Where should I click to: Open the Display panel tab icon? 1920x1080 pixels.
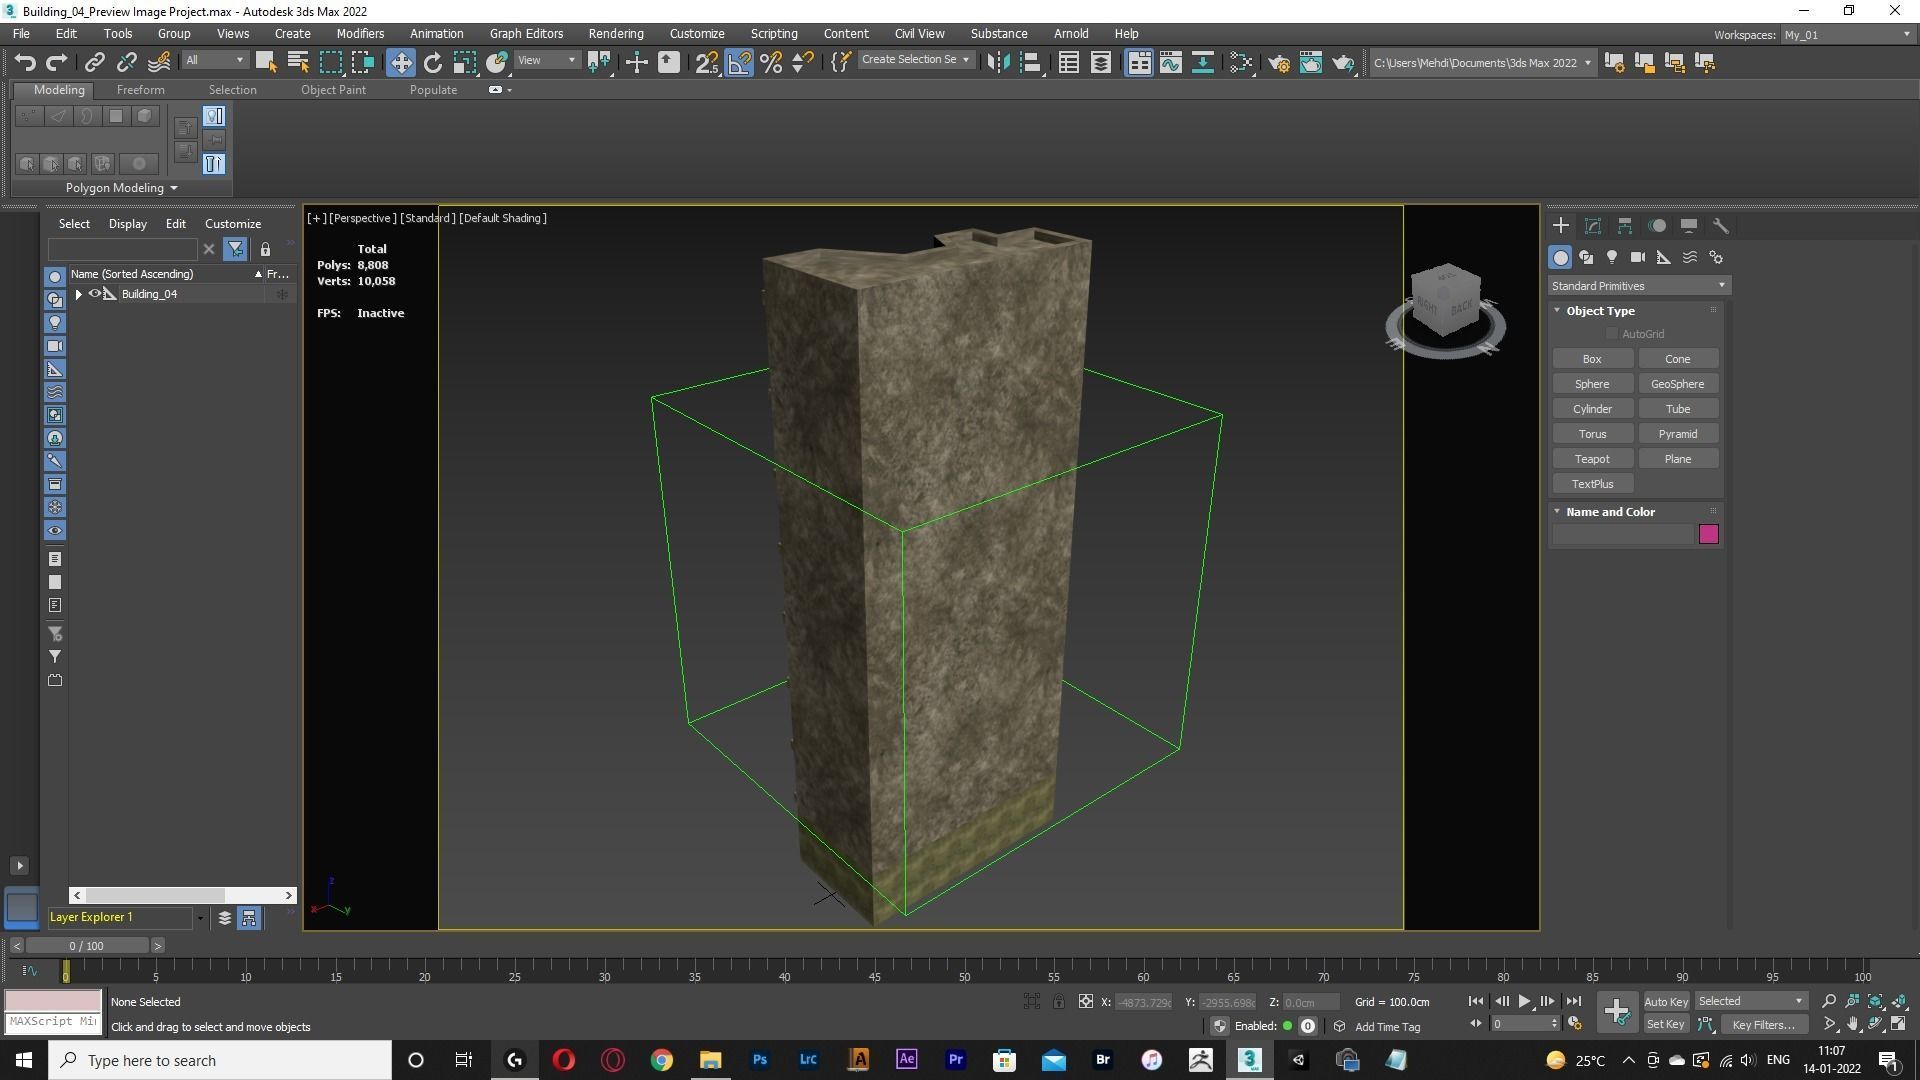(x=1689, y=226)
